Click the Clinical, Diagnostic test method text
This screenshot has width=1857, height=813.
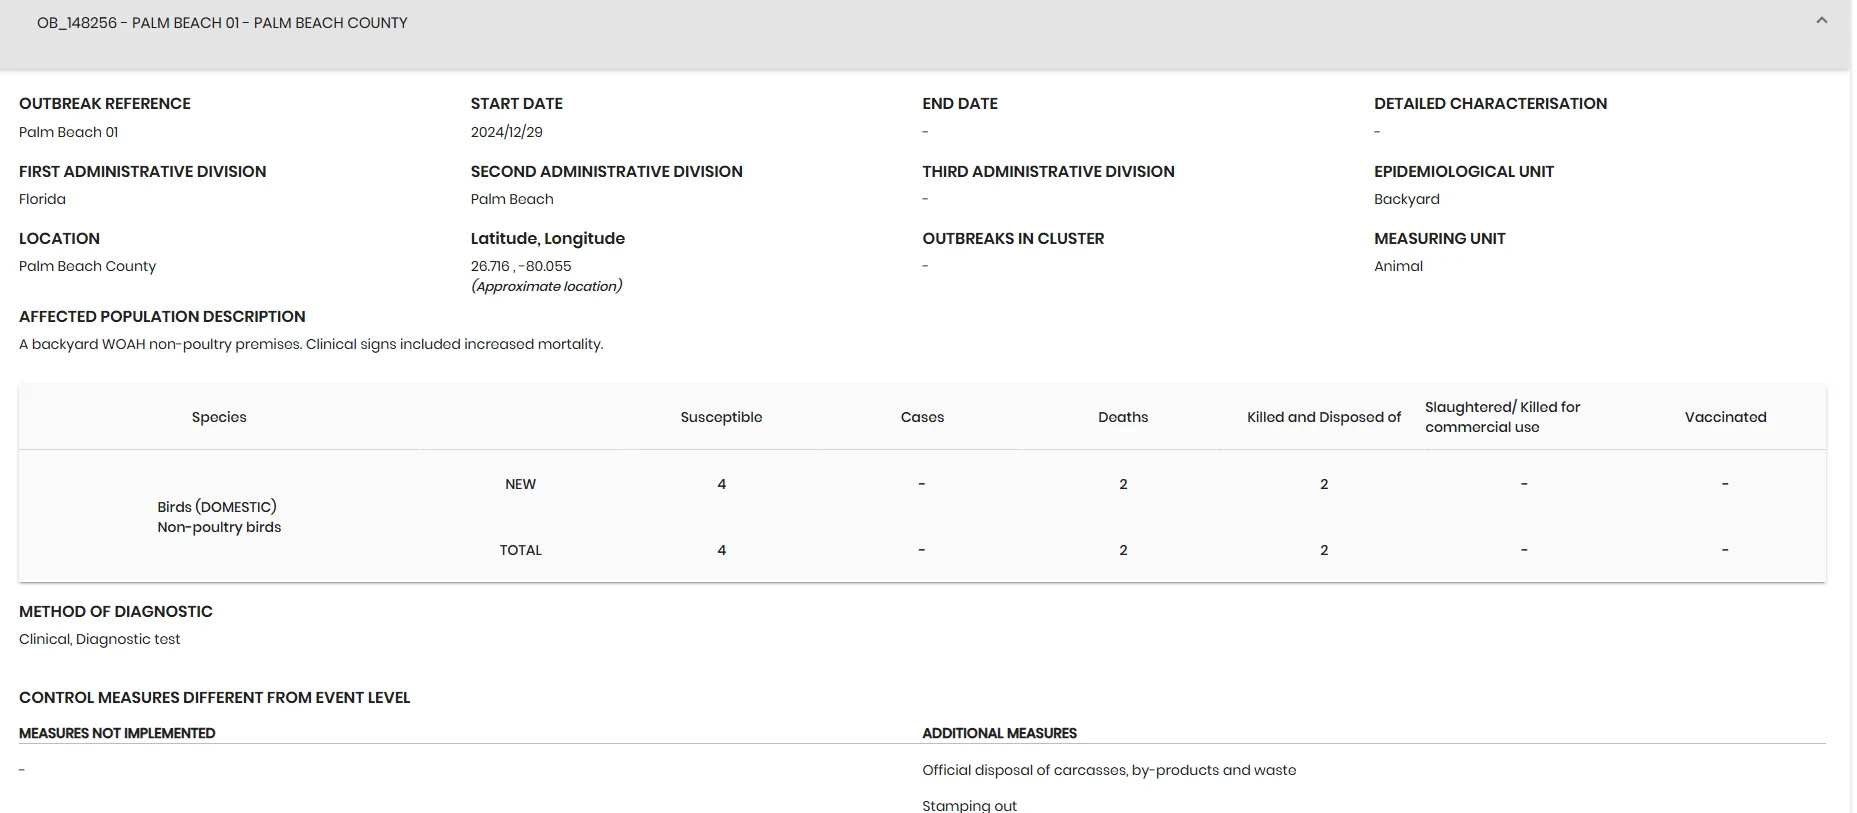(x=100, y=639)
